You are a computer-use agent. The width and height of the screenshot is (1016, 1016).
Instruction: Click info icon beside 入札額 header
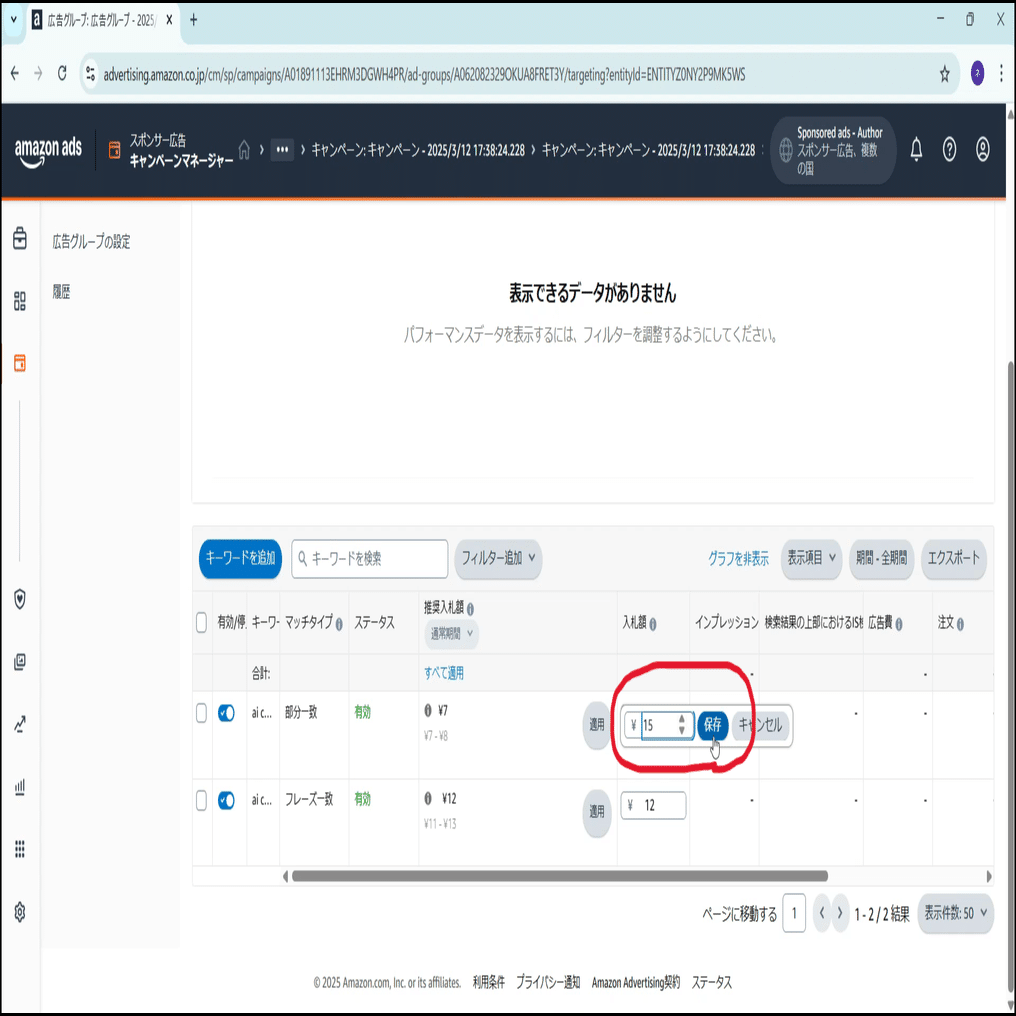pos(652,624)
